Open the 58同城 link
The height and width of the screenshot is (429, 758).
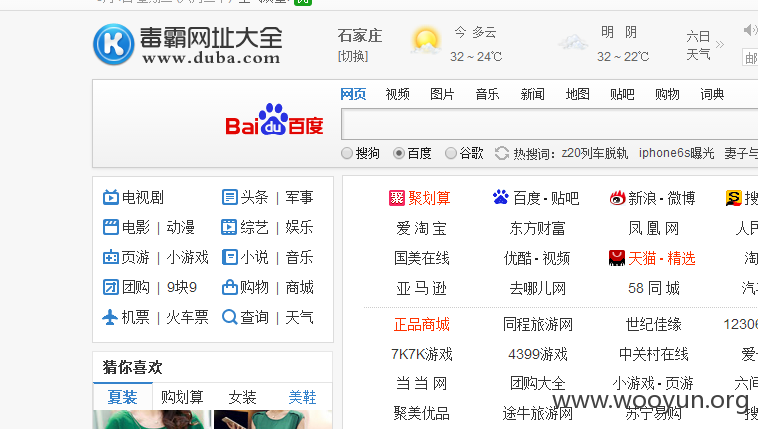[654, 288]
